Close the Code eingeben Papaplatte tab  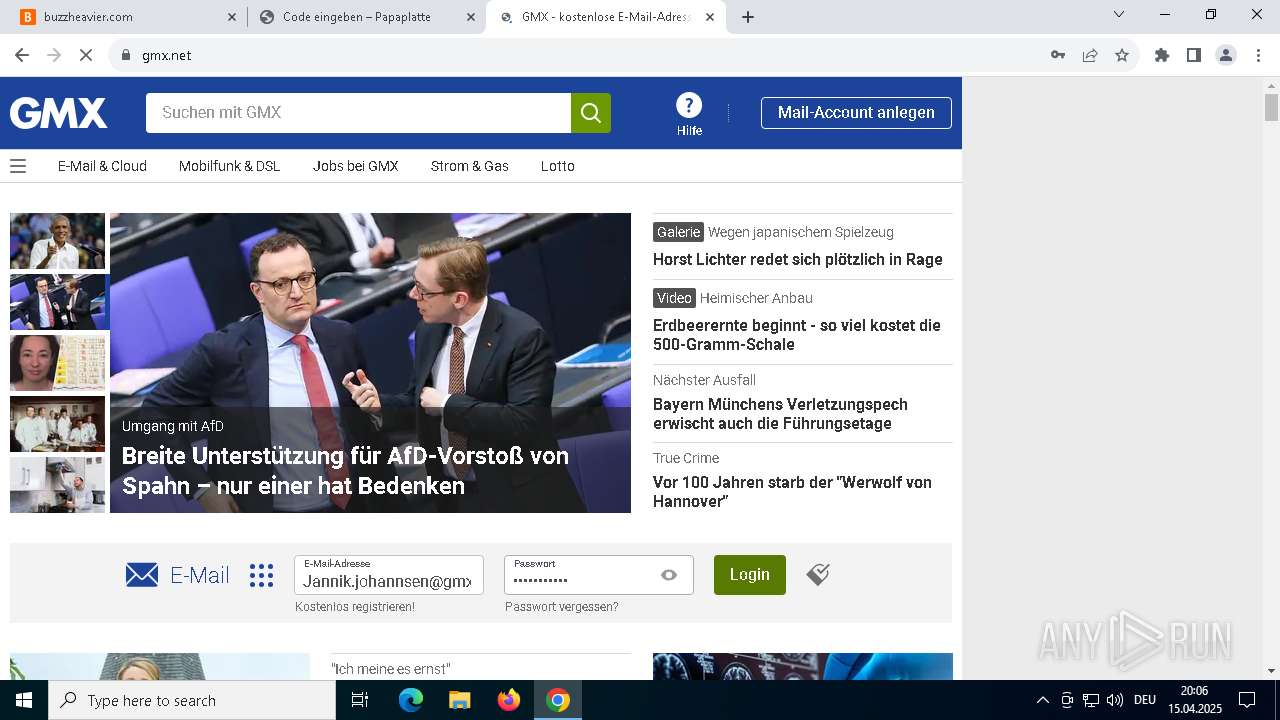click(x=471, y=17)
